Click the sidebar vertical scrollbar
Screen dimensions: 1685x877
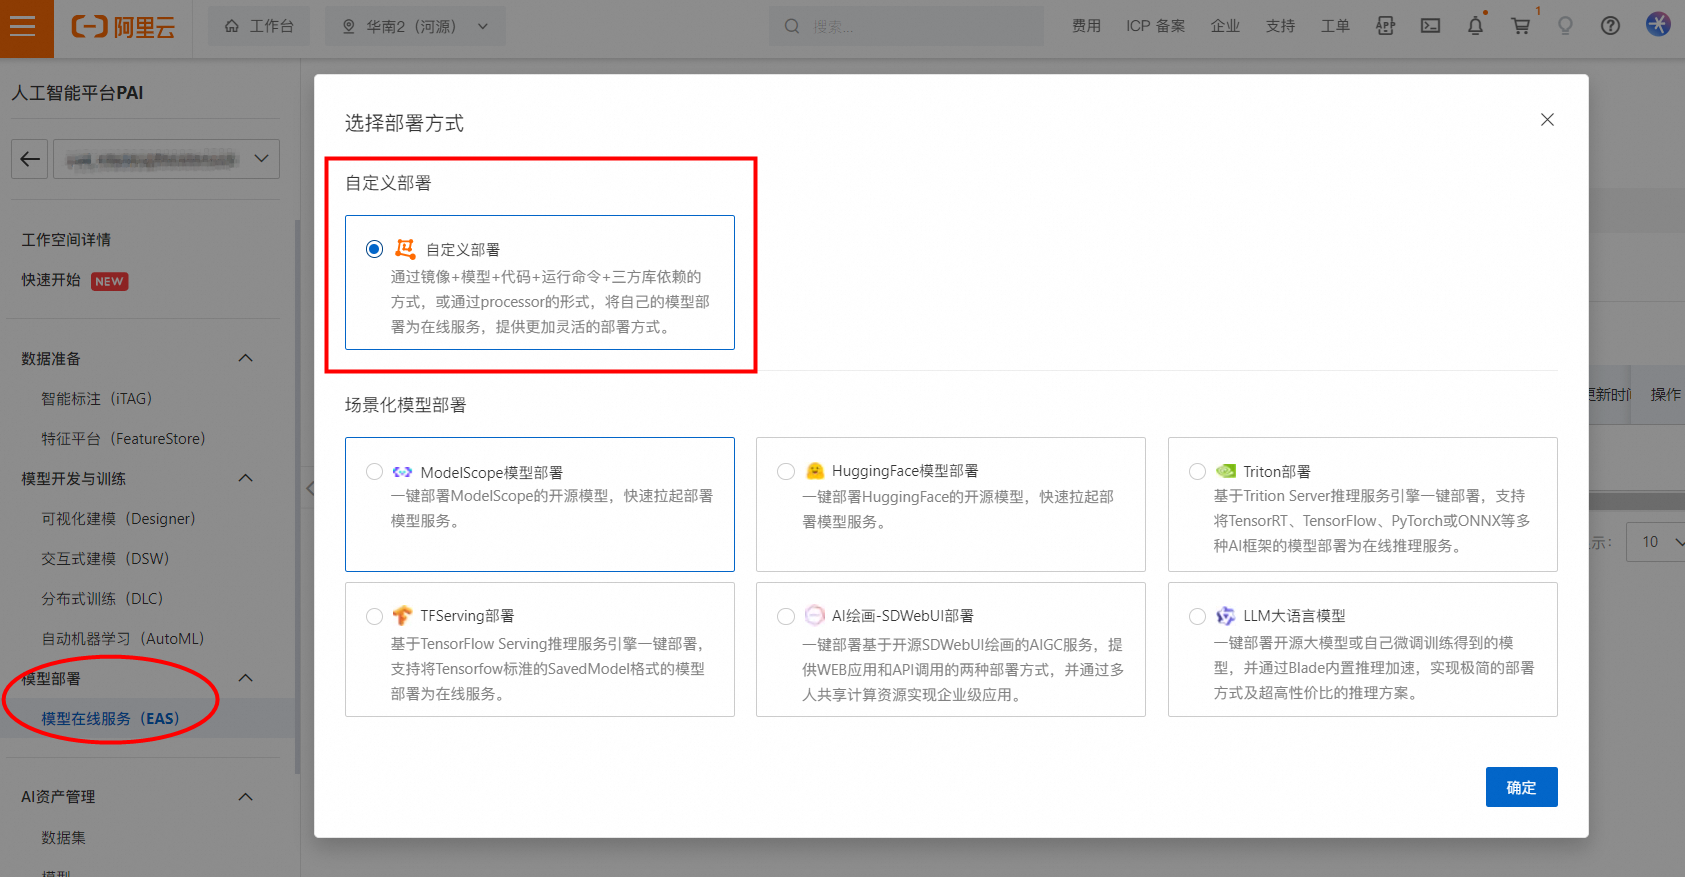297,496
